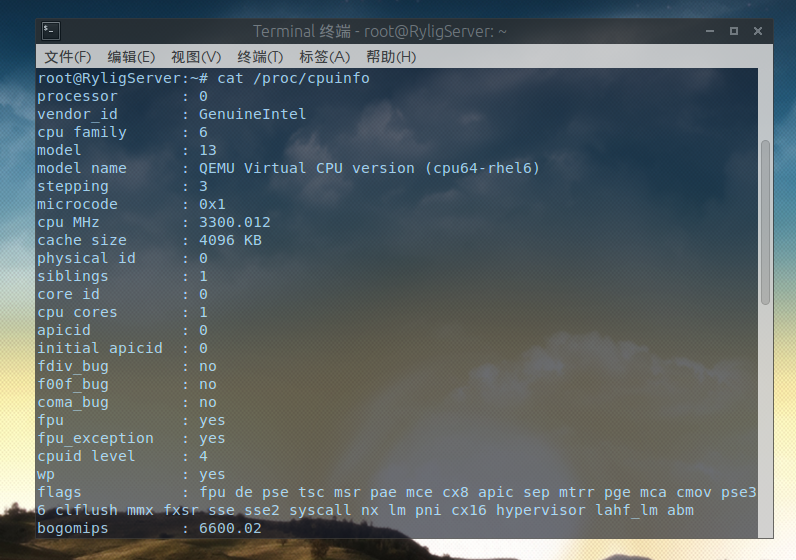The height and width of the screenshot is (560, 796).
Task: Click the window title 'Terminal 终端 - root@RyligServer: ~'
Action: [x=380, y=31]
